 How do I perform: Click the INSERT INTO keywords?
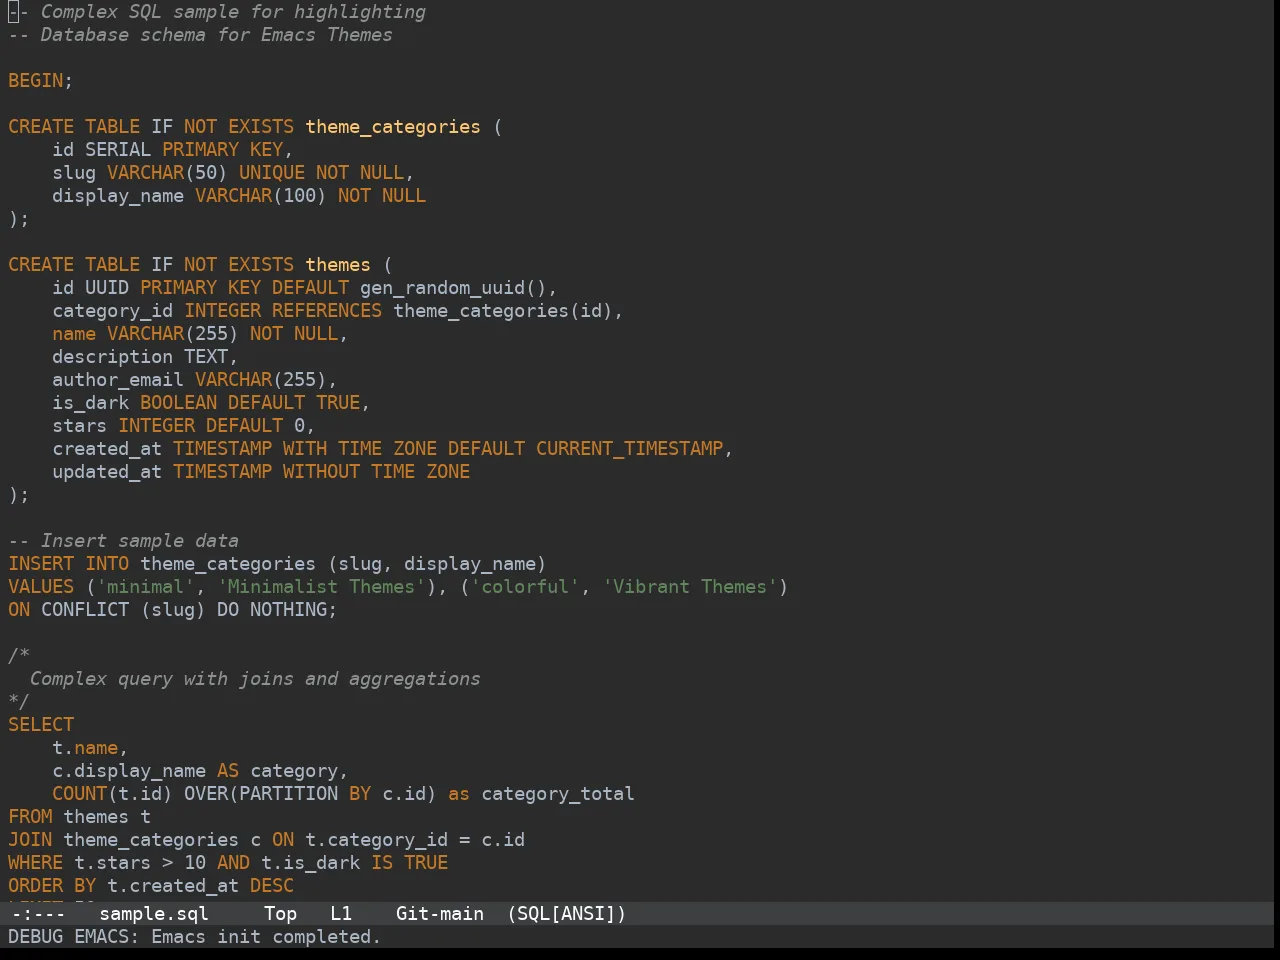tap(69, 564)
